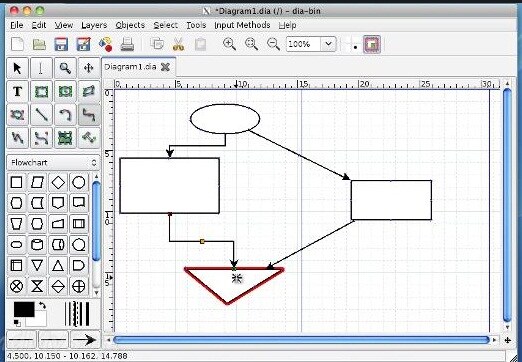
Task: Pick the Summing junction crossed-circle shape
Action: tap(17, 286)
